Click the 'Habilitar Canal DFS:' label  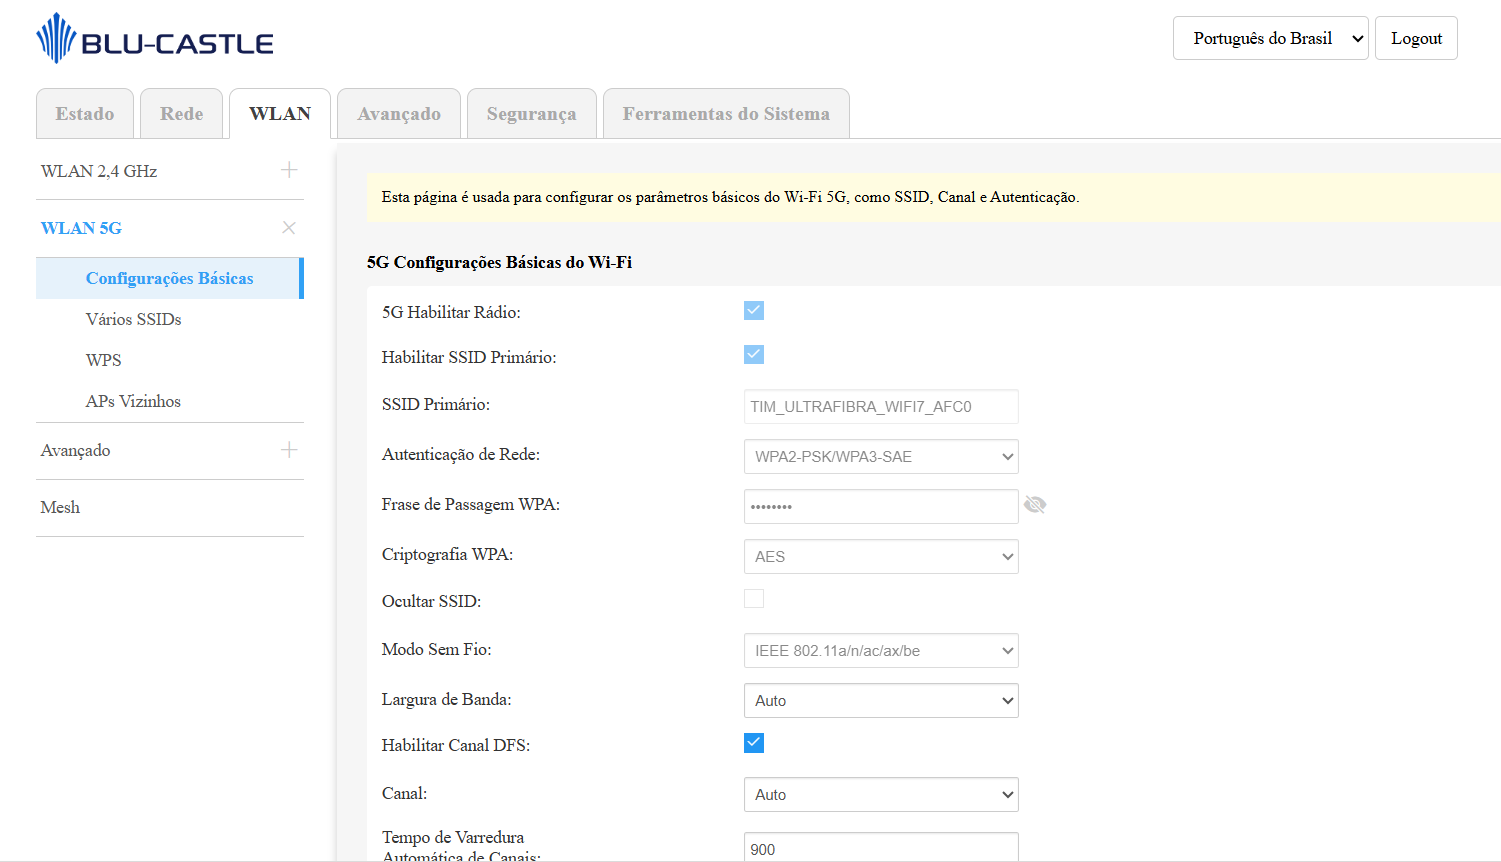click(x=456, y=745)
